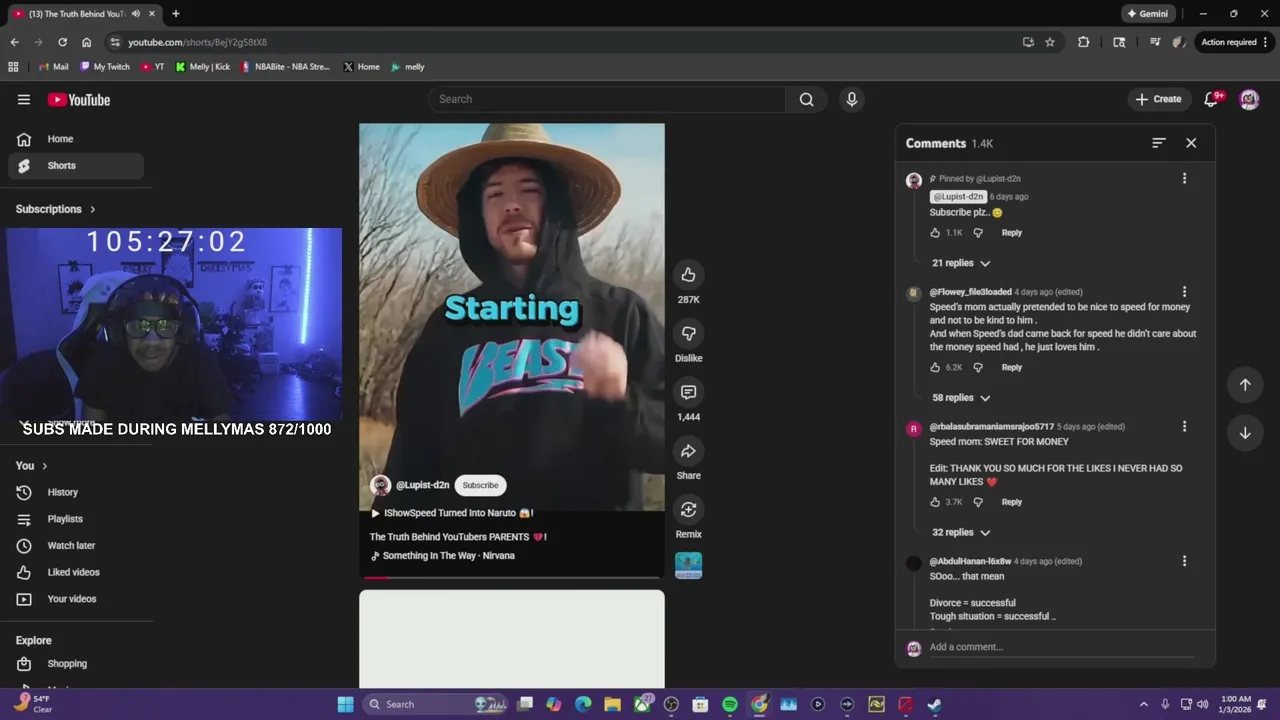The width and height of the screenshot is (1280, 720).
Task: Expand 58 replies
Action: [961, 398]
